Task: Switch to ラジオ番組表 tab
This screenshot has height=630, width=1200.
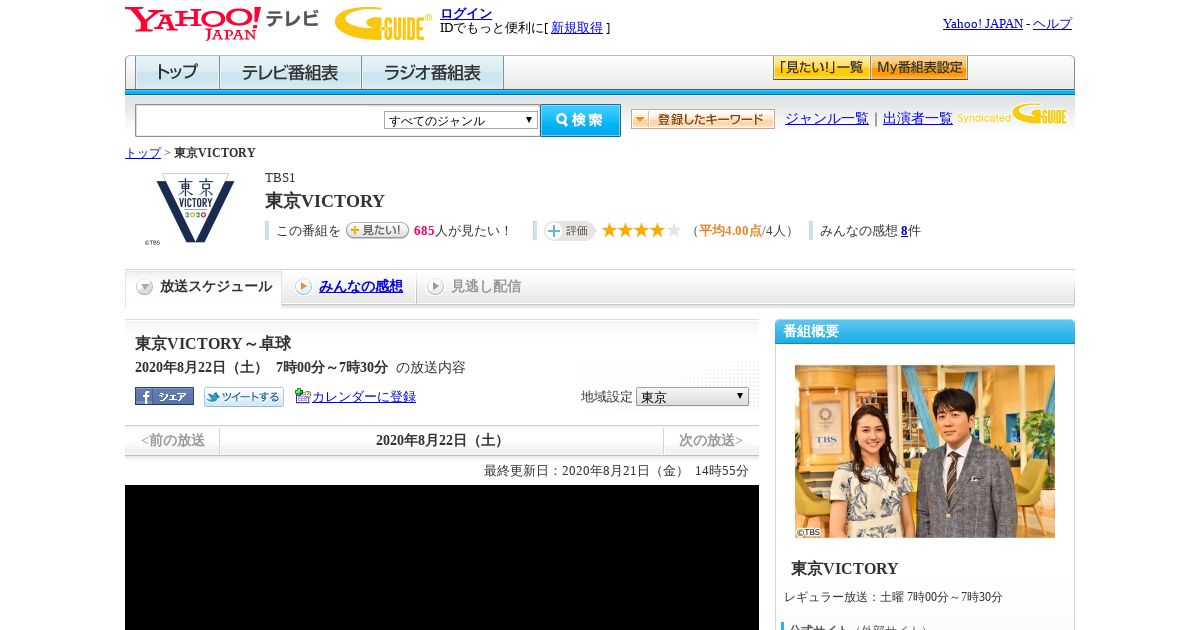Action: point(432,73)
